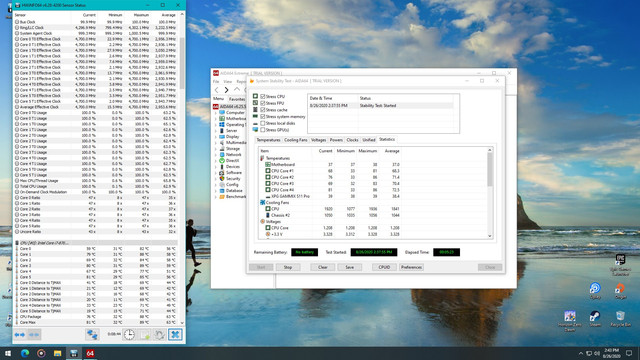Expand the Storage node in AIDA64 tree
The height and width of the screenshot is (360, 640).
[x=216, y=149]
